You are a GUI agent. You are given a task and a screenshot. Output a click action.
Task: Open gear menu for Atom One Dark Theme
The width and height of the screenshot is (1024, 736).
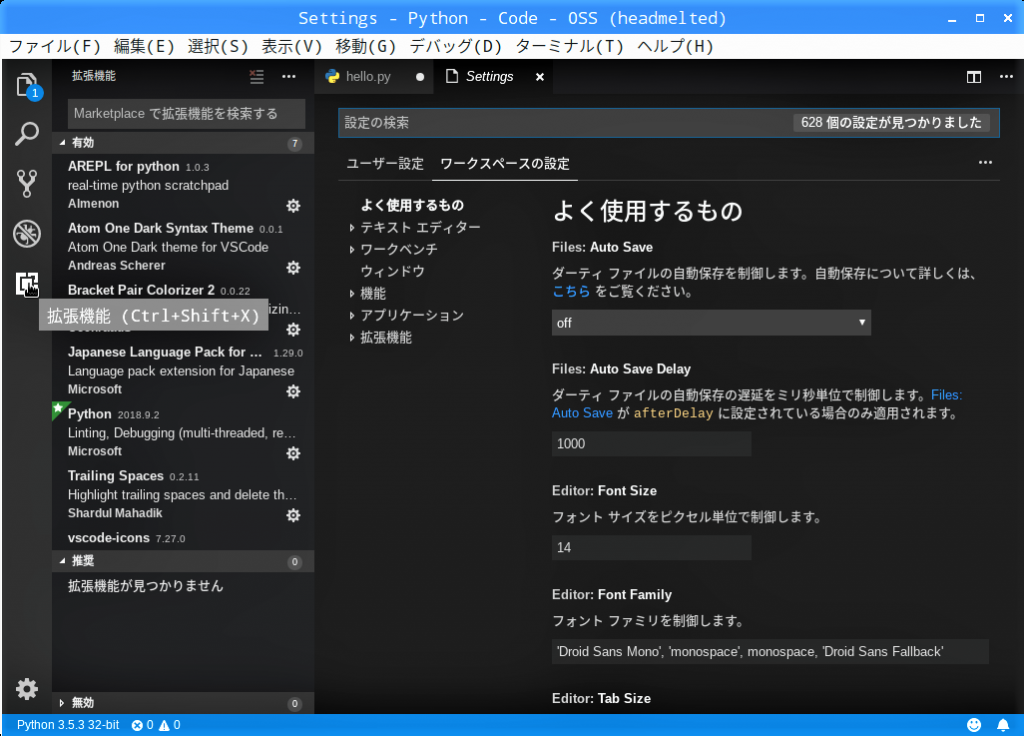(293, 268)
